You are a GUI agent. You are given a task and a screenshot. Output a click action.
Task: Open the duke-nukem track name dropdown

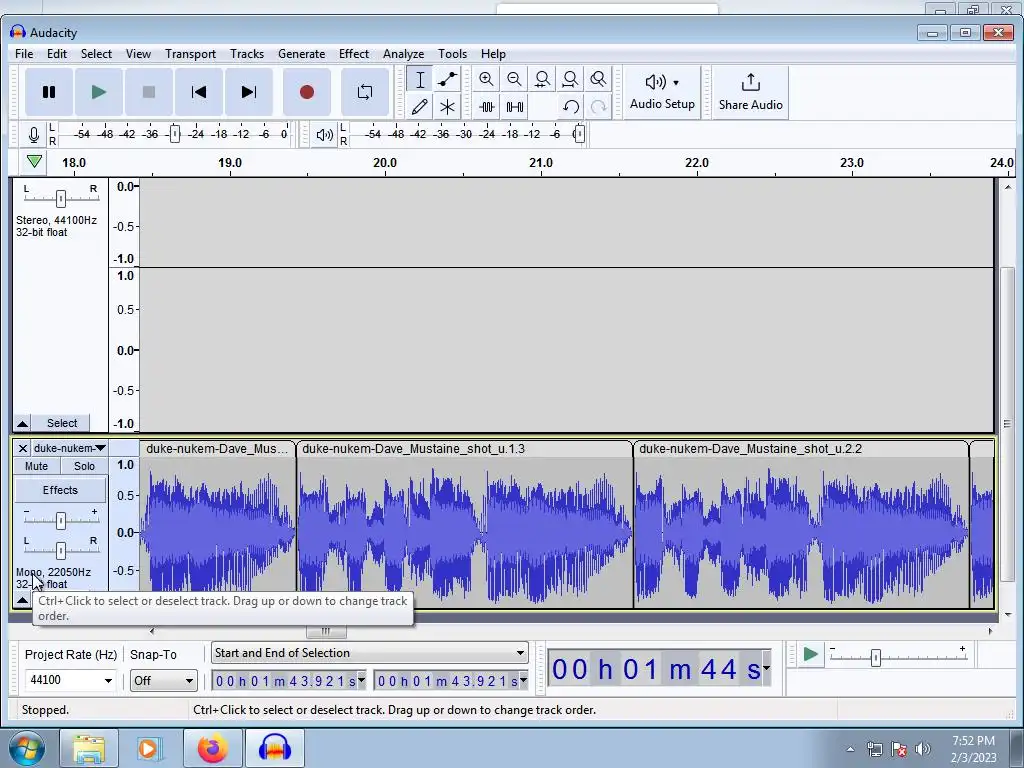pos(69,448)
